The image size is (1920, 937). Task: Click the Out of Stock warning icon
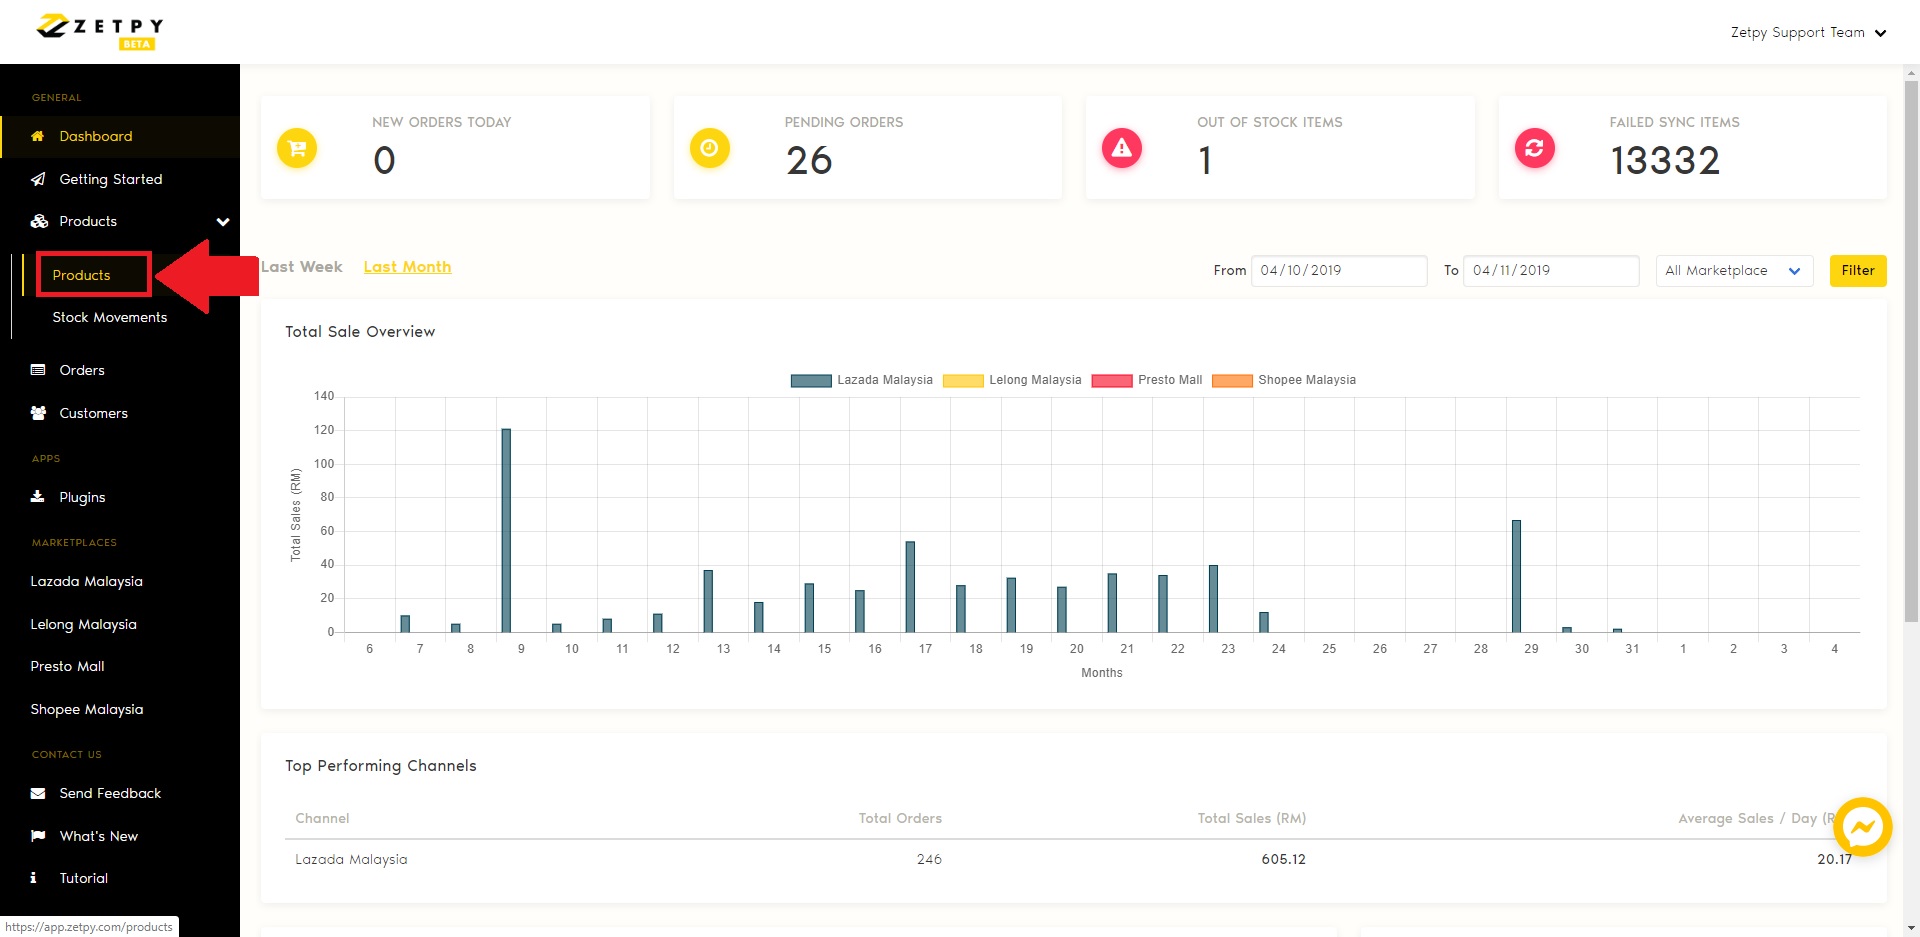coord(1122,149)
